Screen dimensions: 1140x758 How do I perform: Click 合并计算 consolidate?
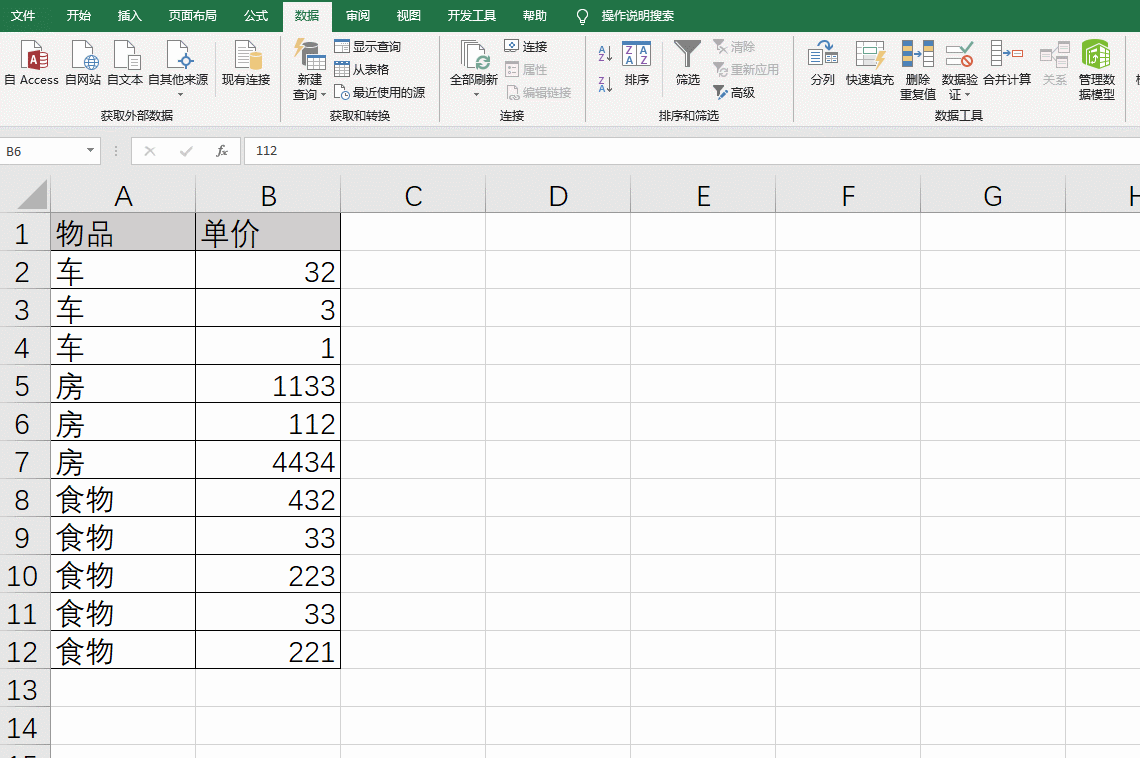(x=1007, y=64)
